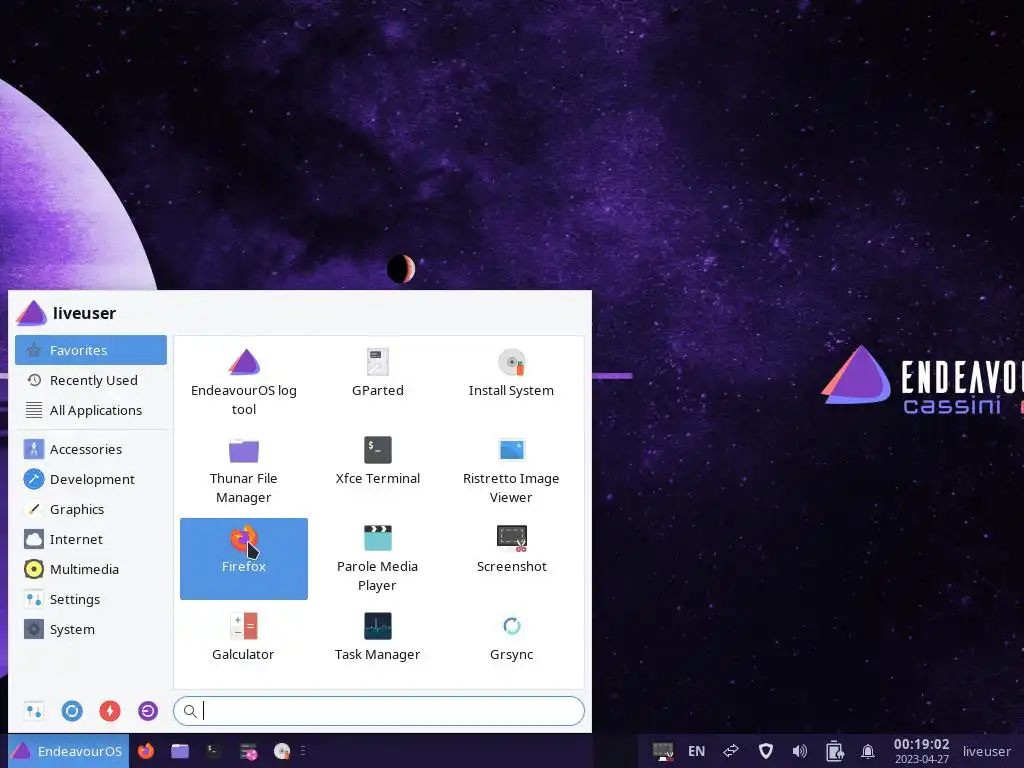Launch EndeavourOS log tool from favorites
1024x768 pixels.
(x=244, y=383)
